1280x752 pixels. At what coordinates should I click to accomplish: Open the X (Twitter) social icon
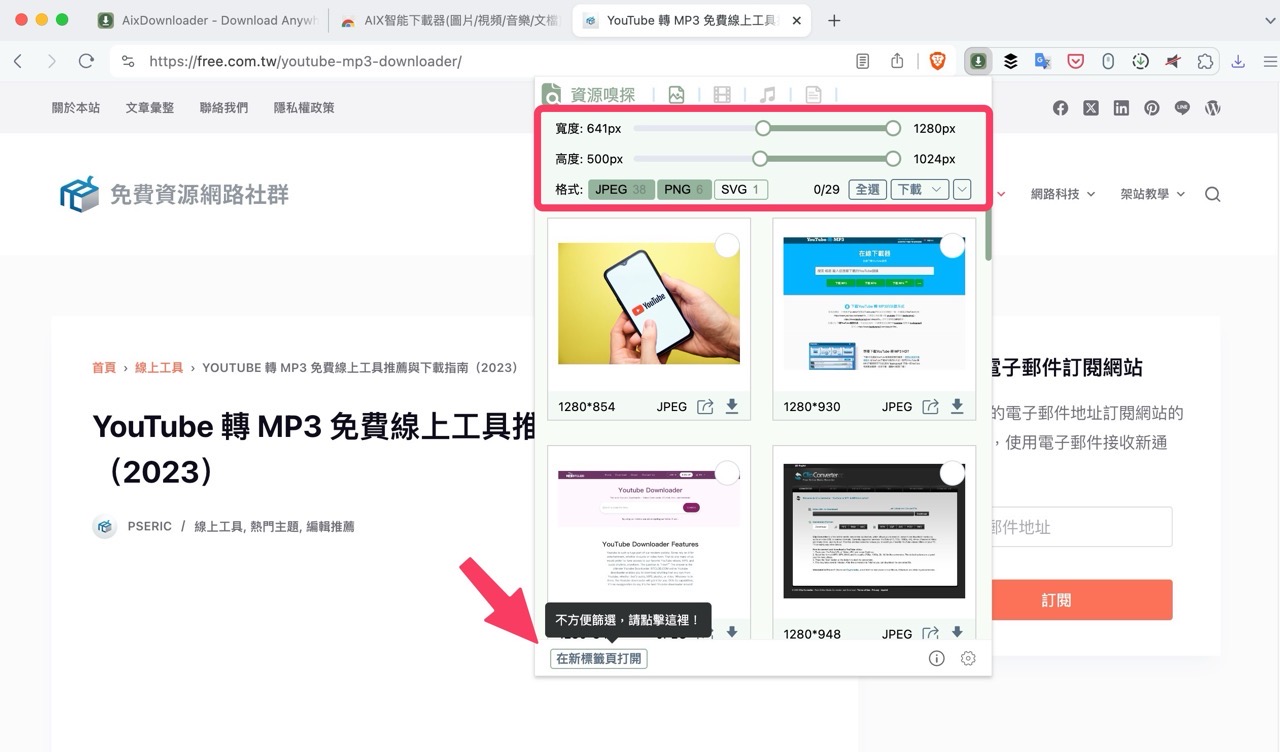pos(1091,108)
